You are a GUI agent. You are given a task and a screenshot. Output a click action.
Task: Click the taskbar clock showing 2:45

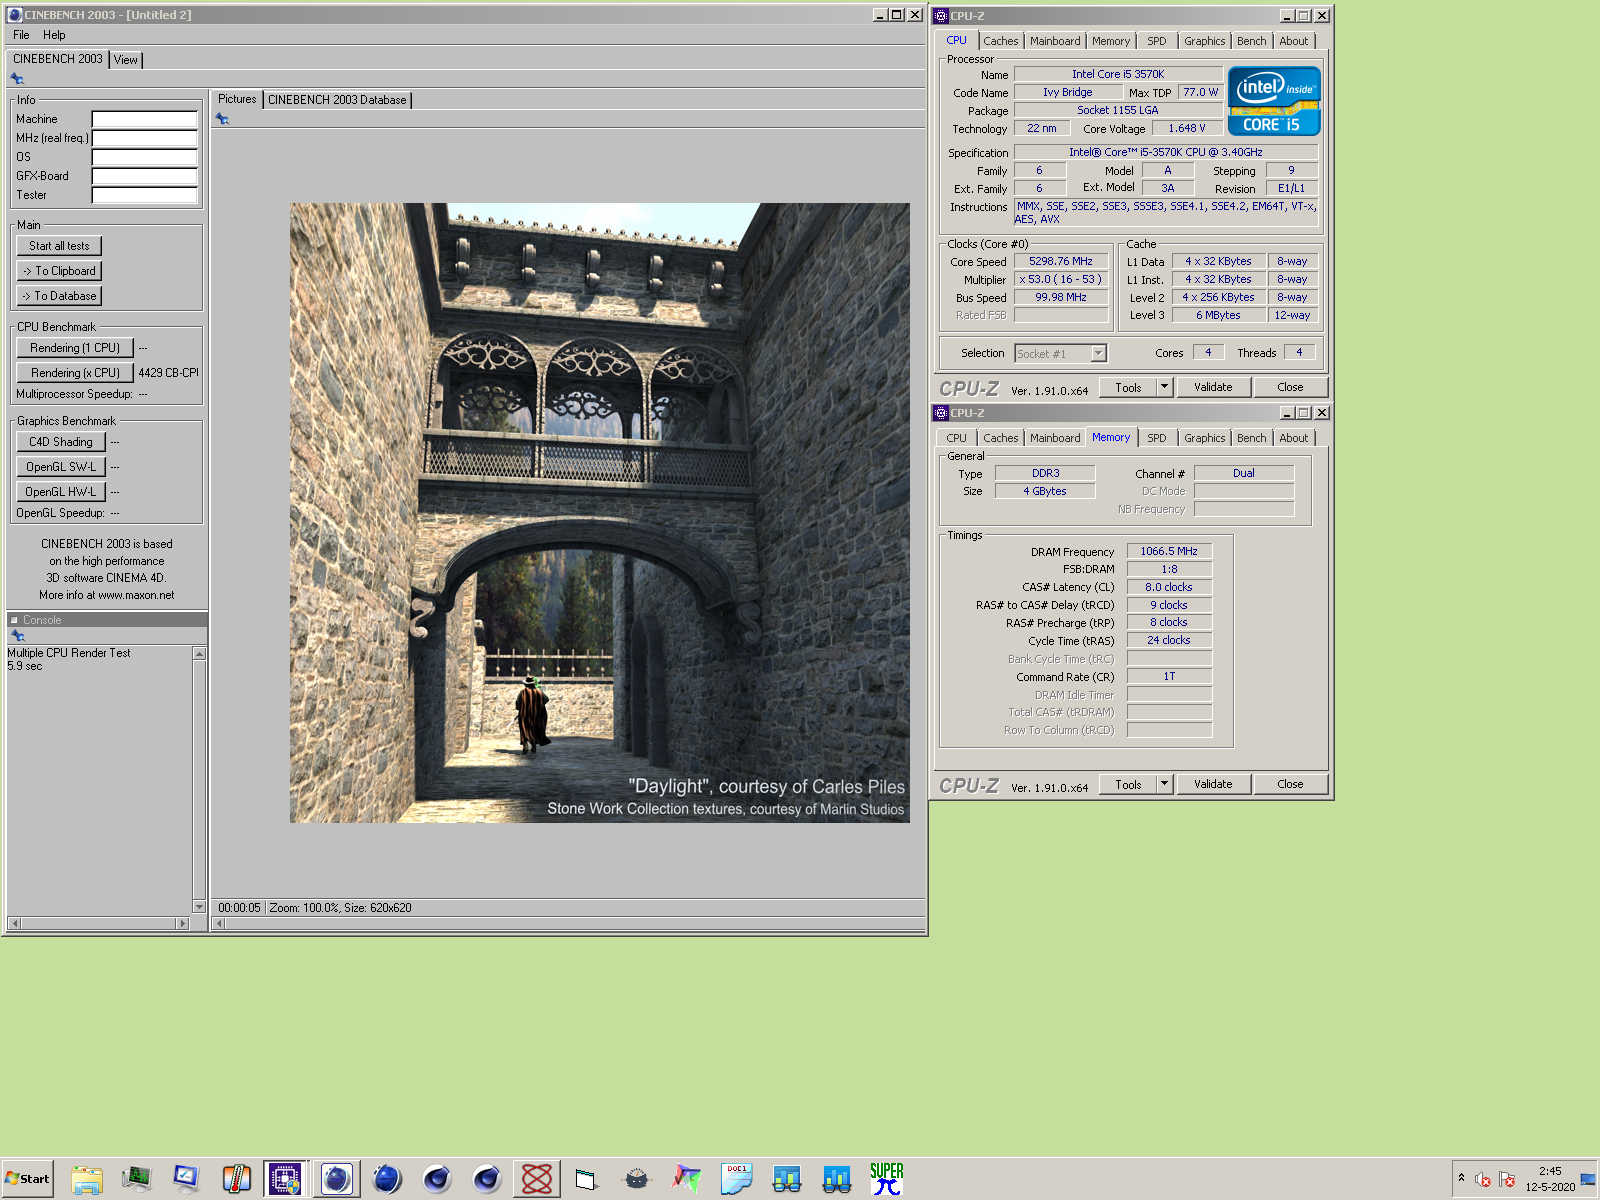click(1550, 1179)
